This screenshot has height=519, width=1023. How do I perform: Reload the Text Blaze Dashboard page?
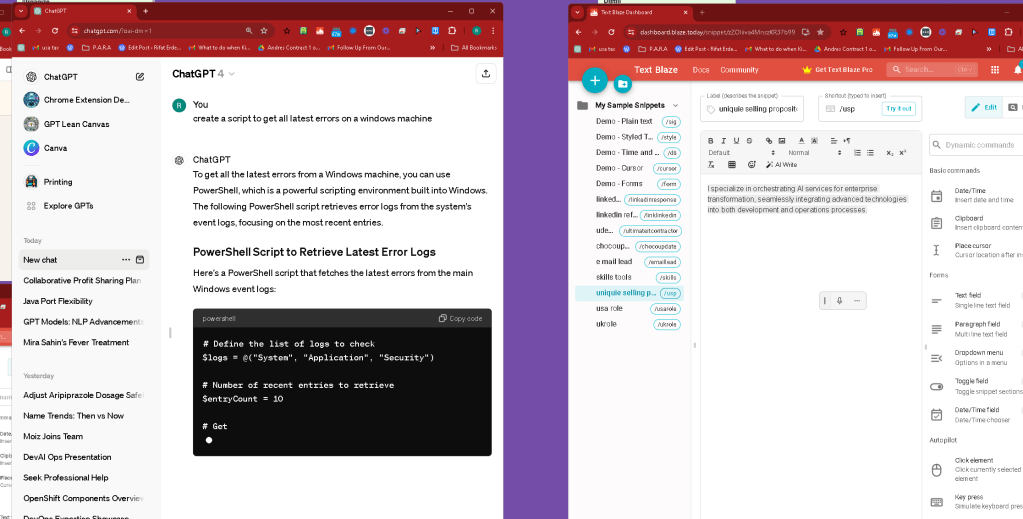coord(611,31)
